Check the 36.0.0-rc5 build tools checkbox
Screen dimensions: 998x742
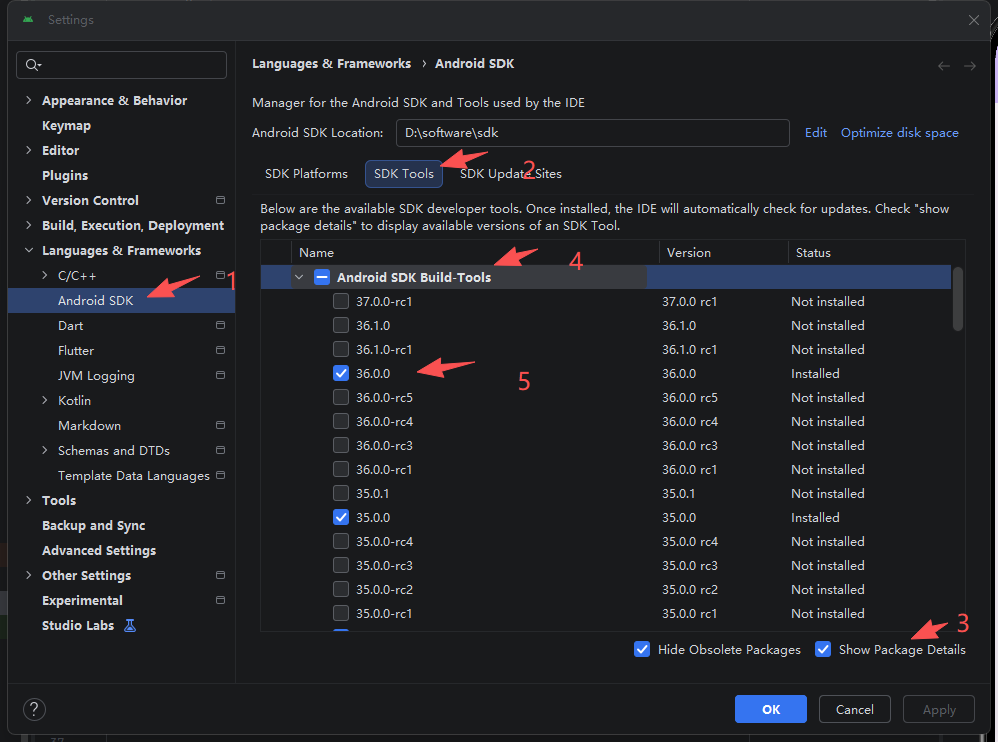(341, 397)
